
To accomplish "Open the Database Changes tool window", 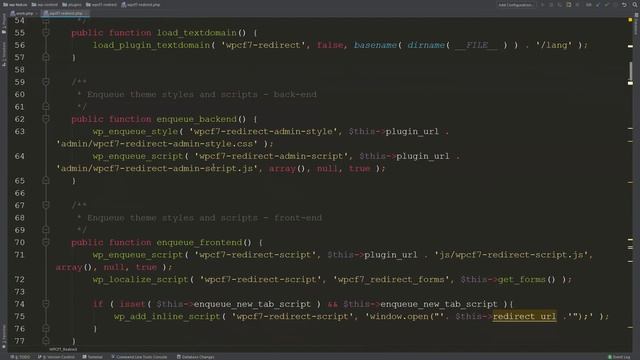I will click(x=196, y=357).
